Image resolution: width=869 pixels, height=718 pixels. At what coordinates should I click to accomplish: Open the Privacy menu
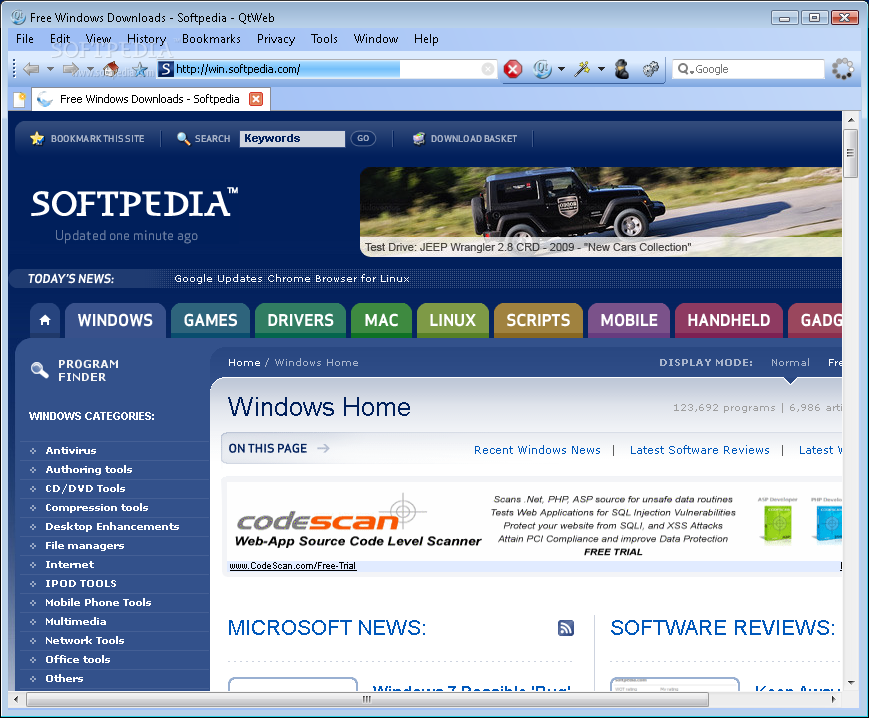pos(276,39)
